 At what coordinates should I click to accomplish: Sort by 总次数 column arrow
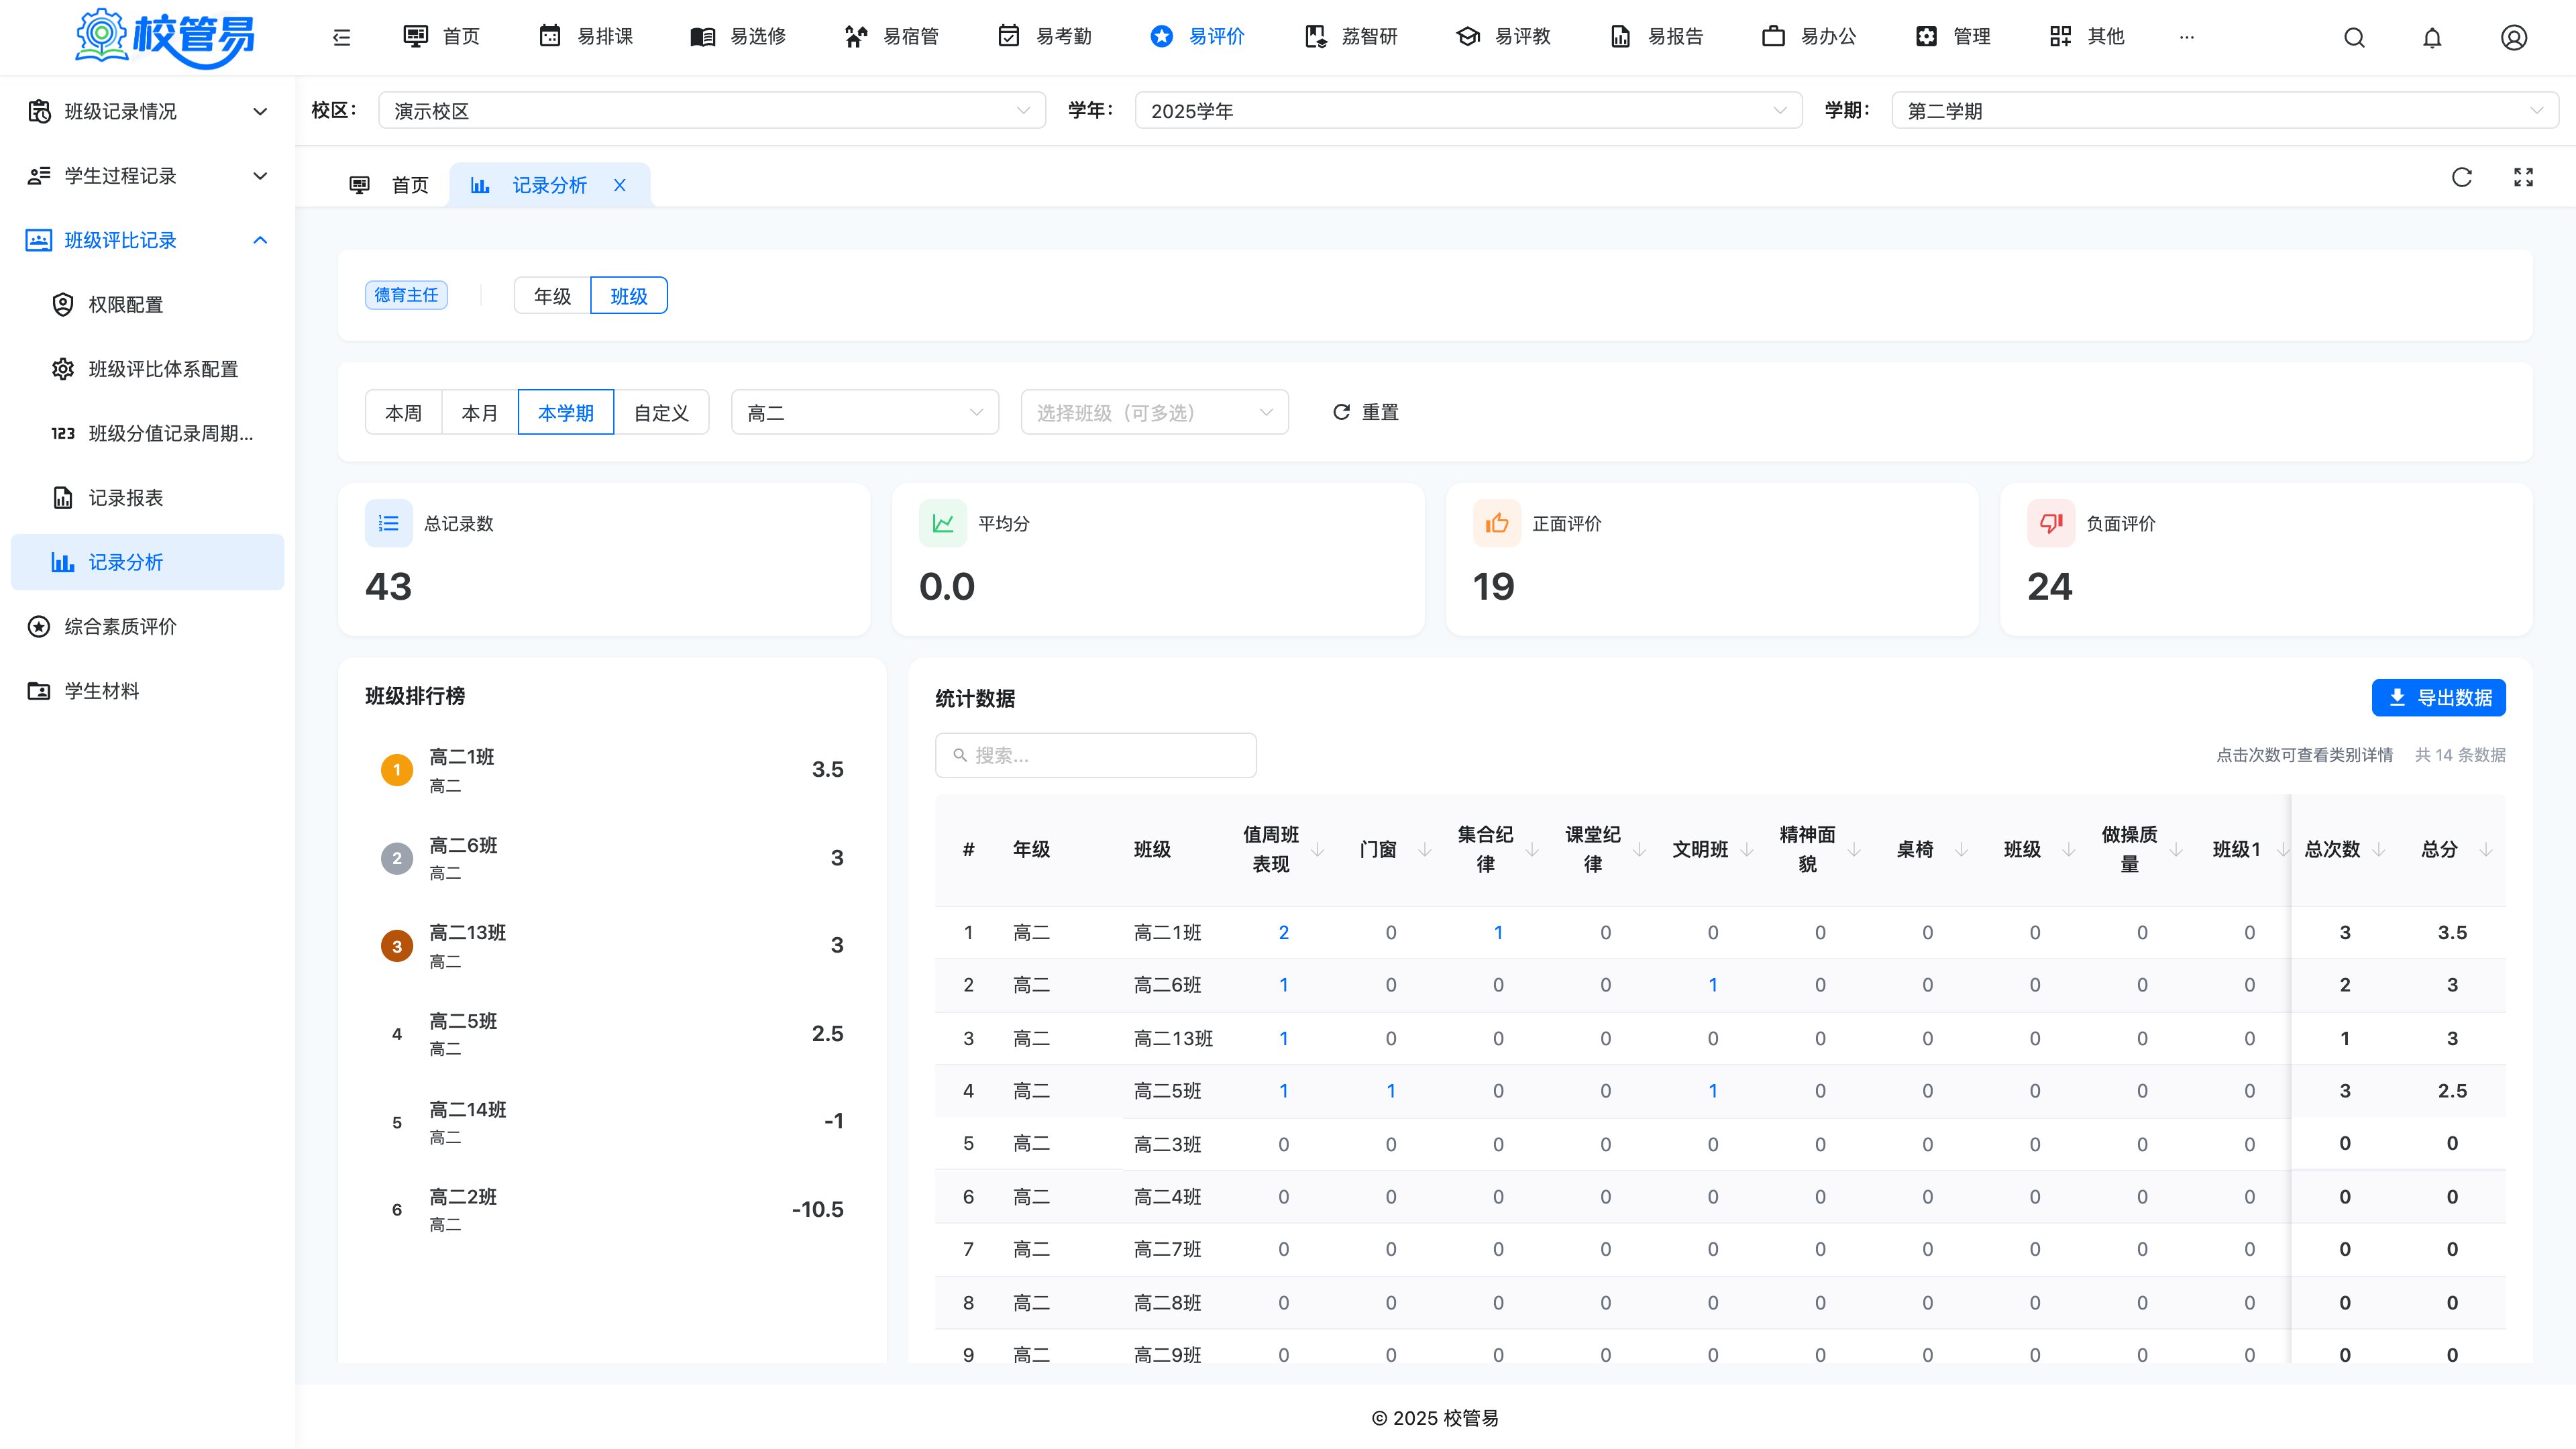(2379, 850)
